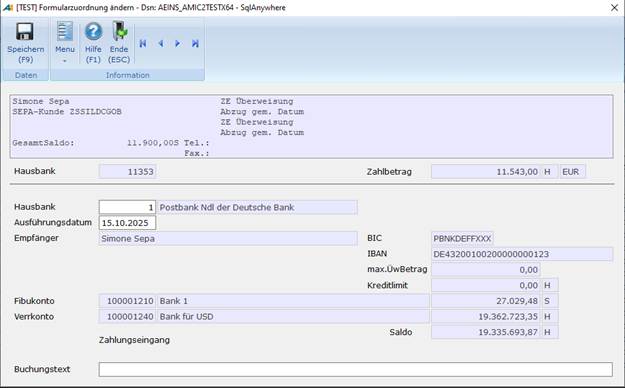Go to next record arrow
This screenshot has height=388, width=625.
[177, 43]
